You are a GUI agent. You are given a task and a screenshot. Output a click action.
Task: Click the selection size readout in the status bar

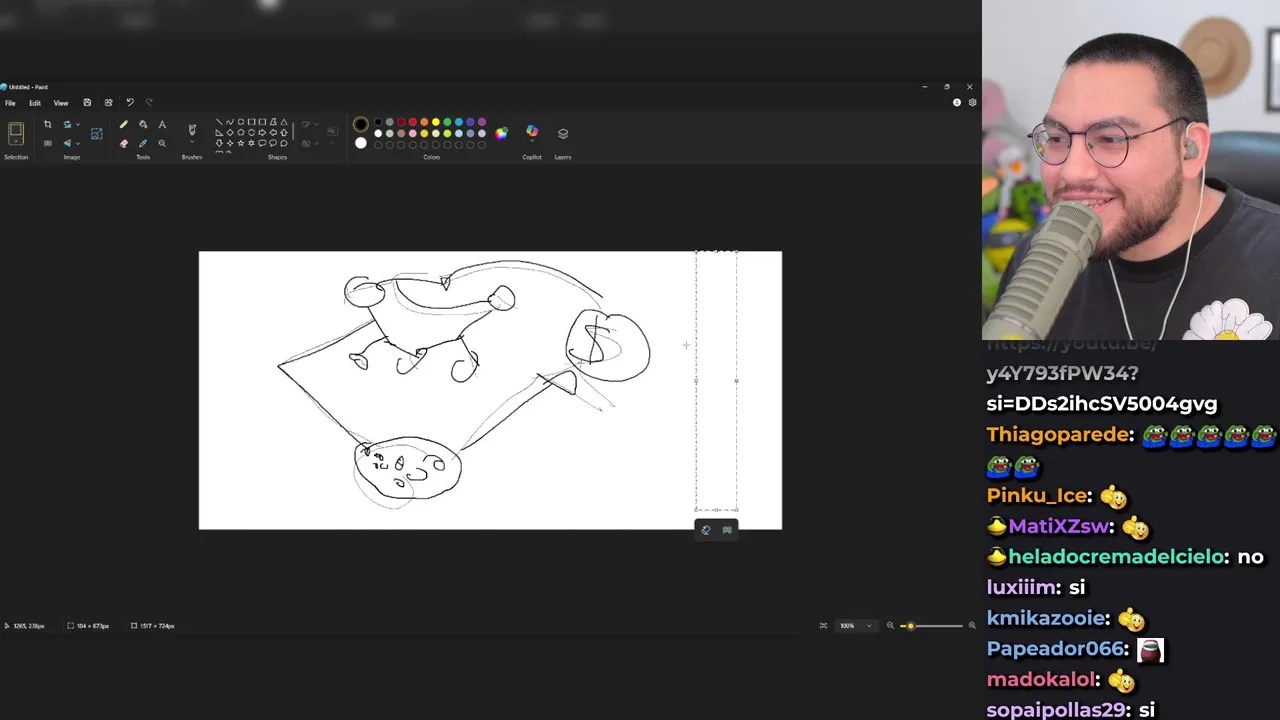[x=89, y=626]
